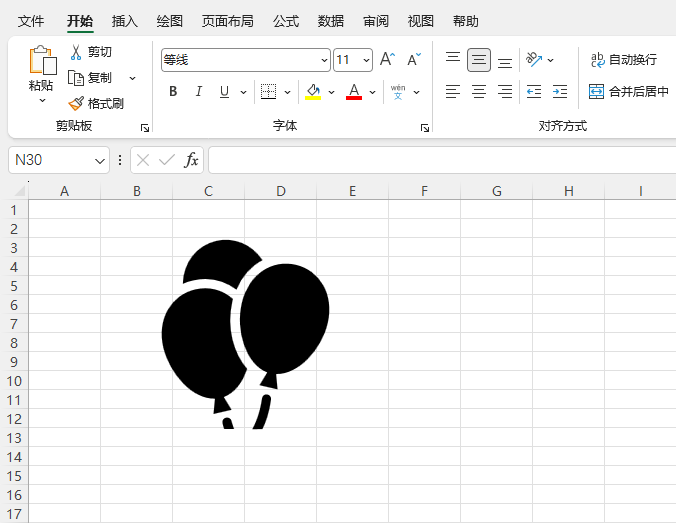Click the fx insert function icon
The width and height of the screenshot is (676, 523).
click(x=191, y=160)
